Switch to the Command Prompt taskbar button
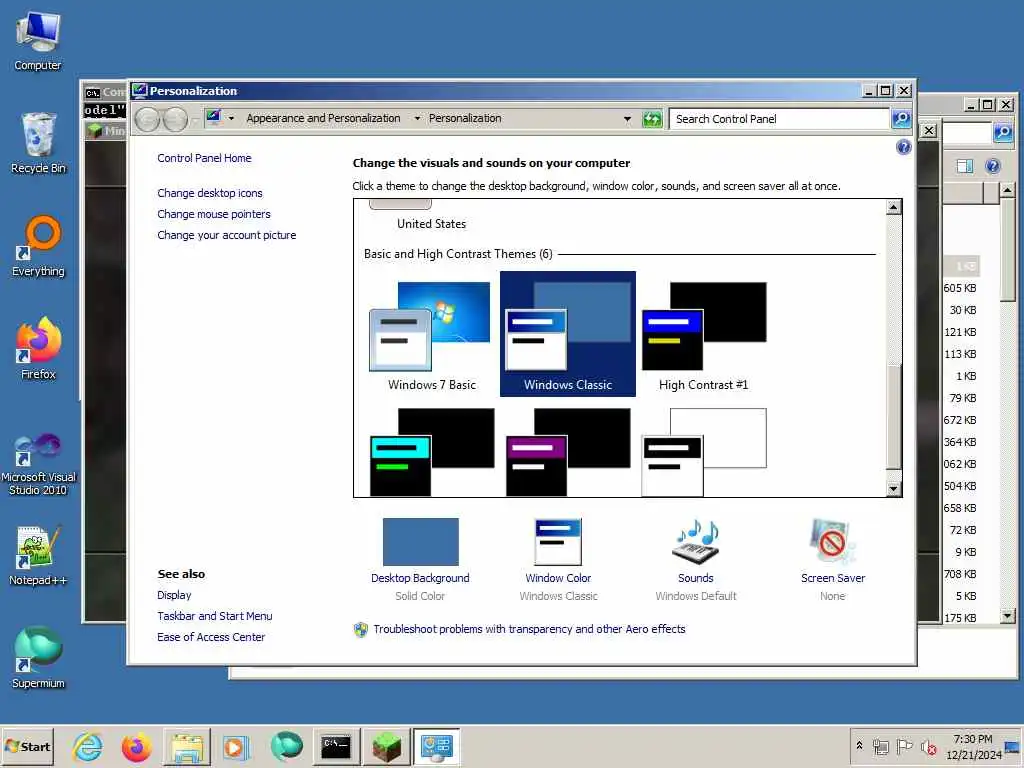 336,747
